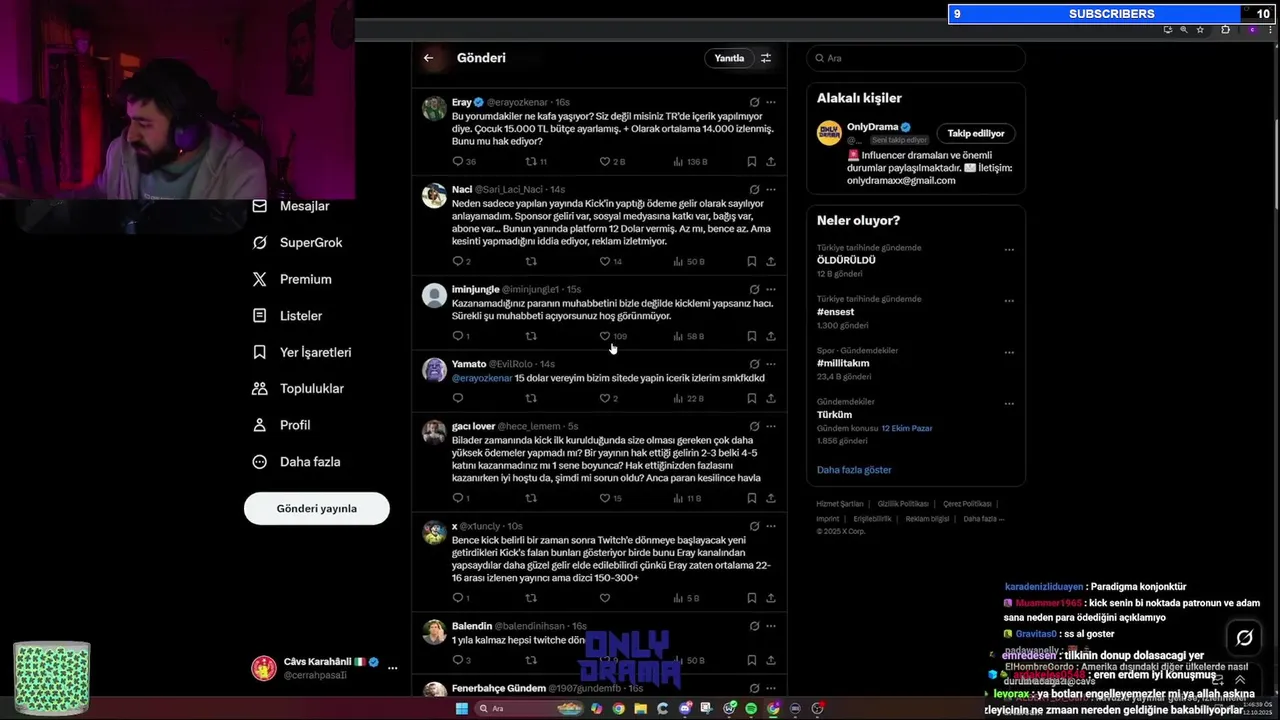The image size is (1280, 720).
Task: Bookmark iminjungle's post
Action: coord(751,336)
